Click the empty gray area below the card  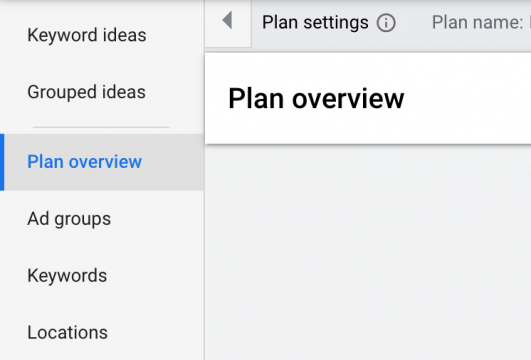[368, 252]
